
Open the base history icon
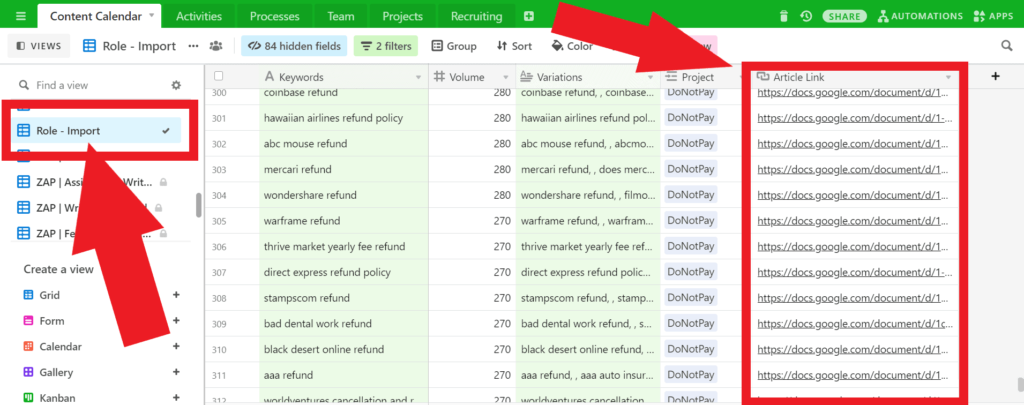[x=806, y=16]
